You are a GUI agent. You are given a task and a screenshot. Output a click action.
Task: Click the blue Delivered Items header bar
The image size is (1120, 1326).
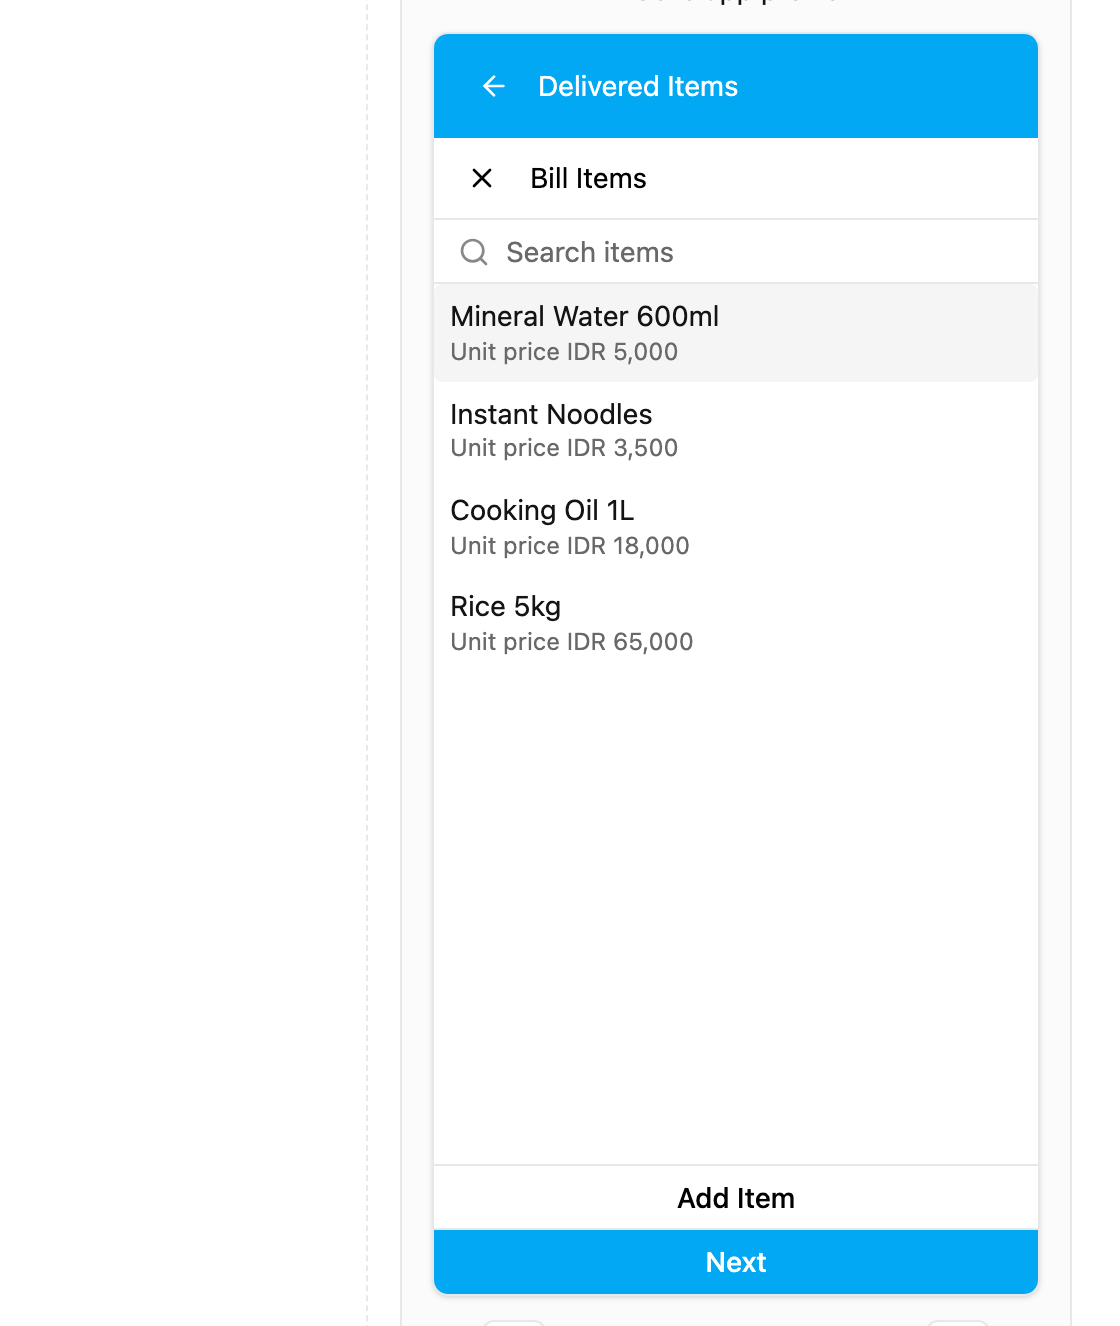click(736, 86)
